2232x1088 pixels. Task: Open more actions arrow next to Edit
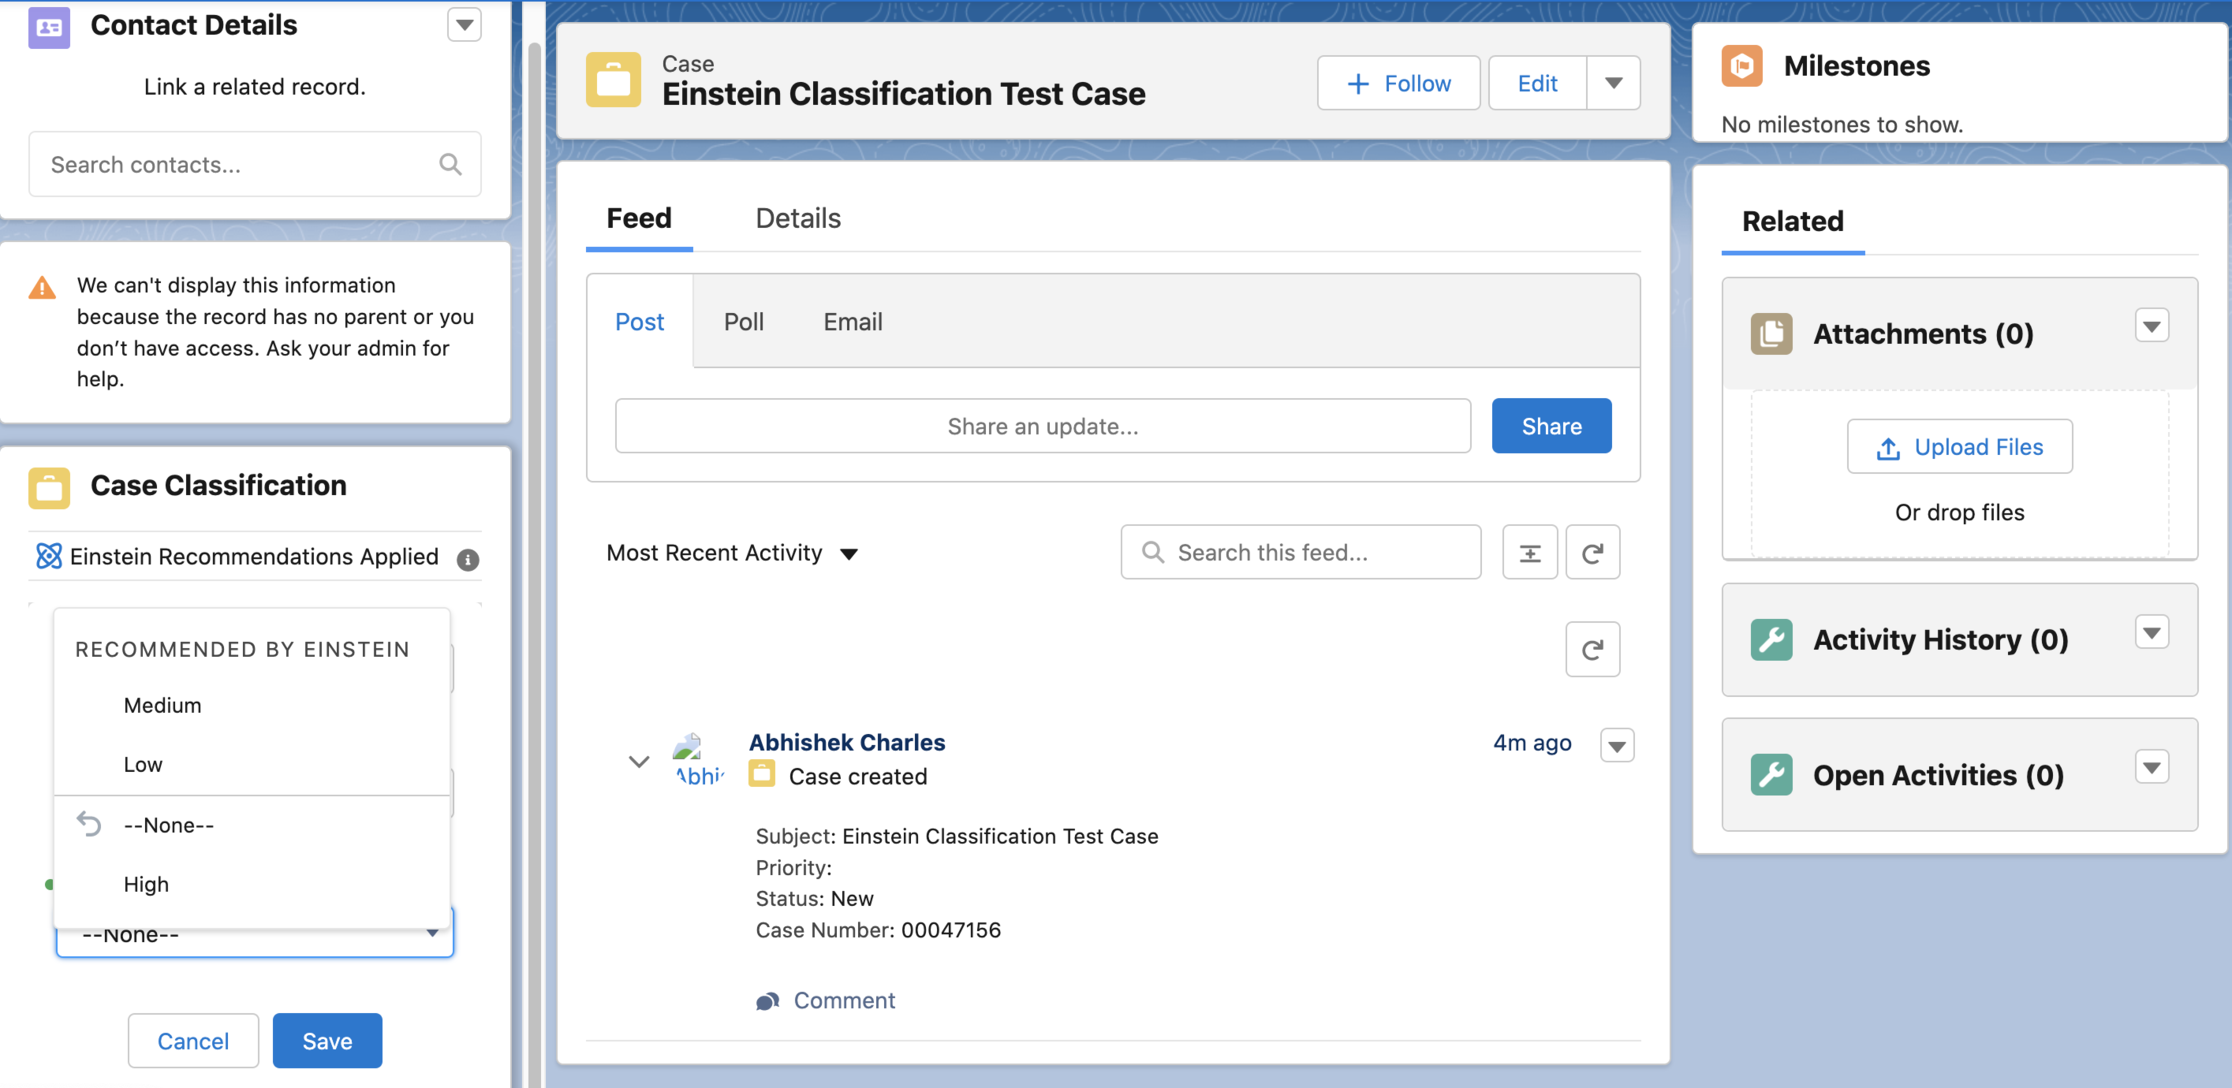pyautogui.click(x=1613, y=83)
